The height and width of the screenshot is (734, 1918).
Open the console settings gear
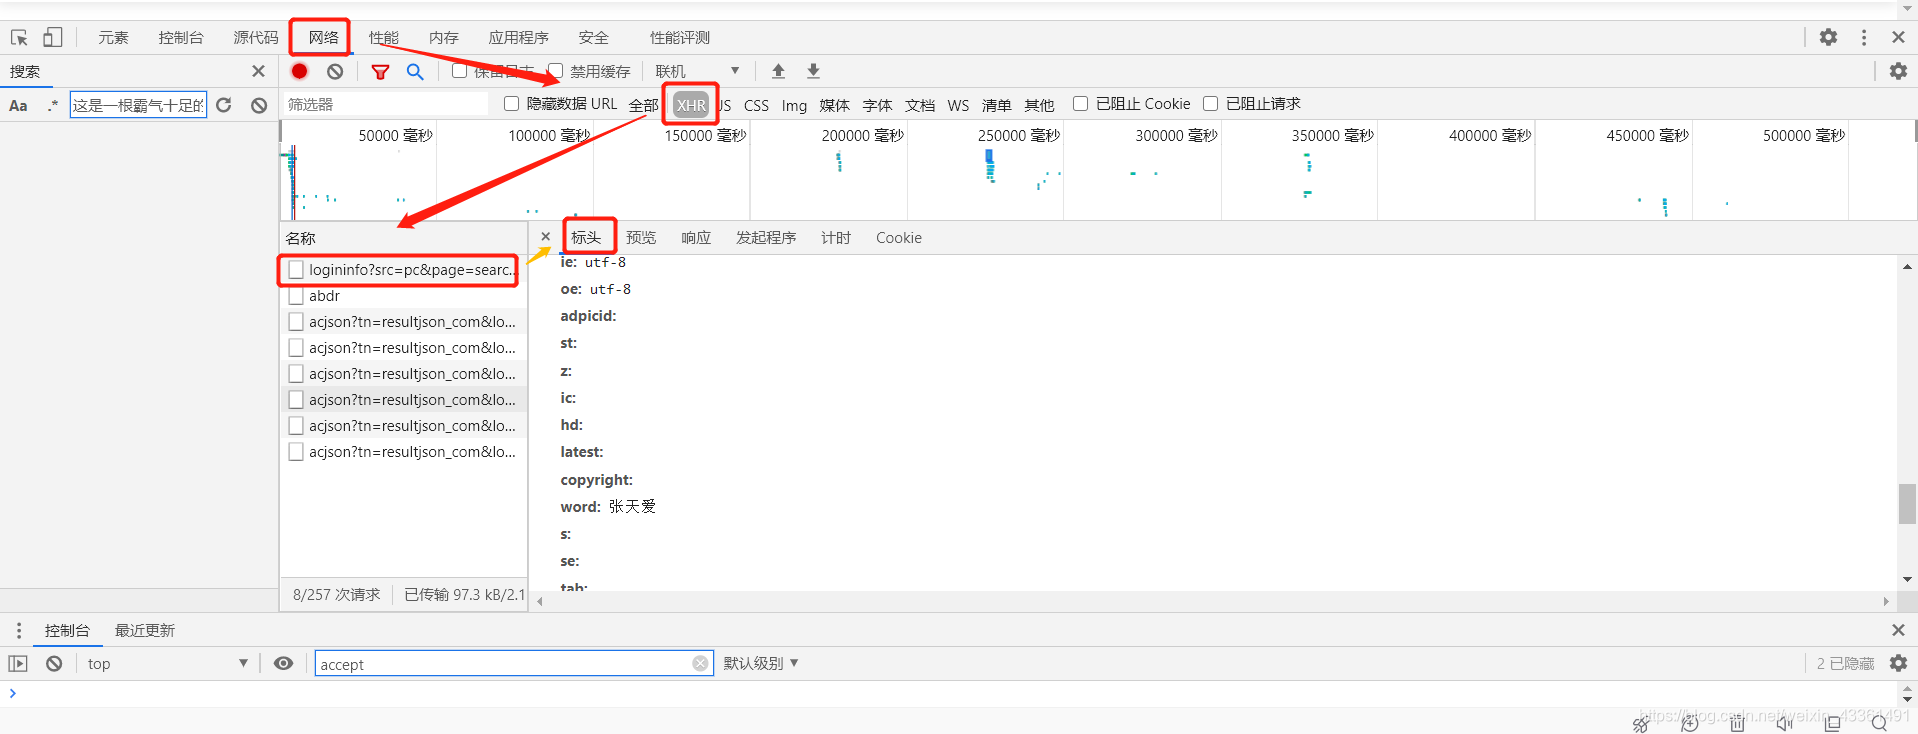click(1898, 663)
